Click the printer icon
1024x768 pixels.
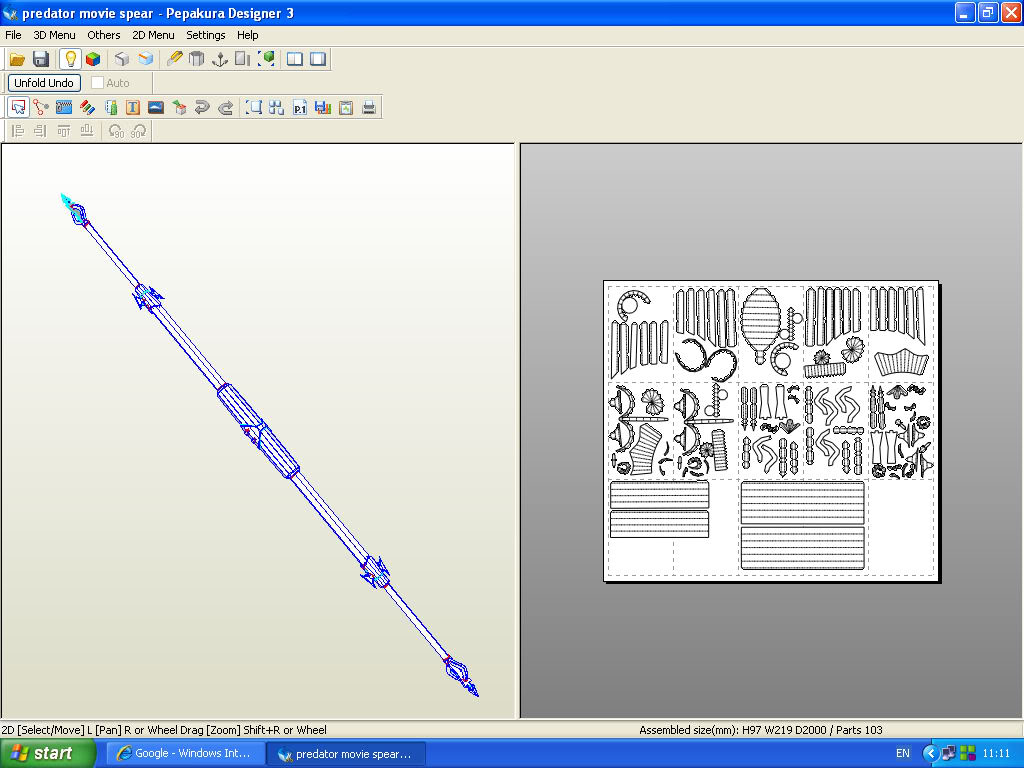pyautogui.click(x=369, y=108)
